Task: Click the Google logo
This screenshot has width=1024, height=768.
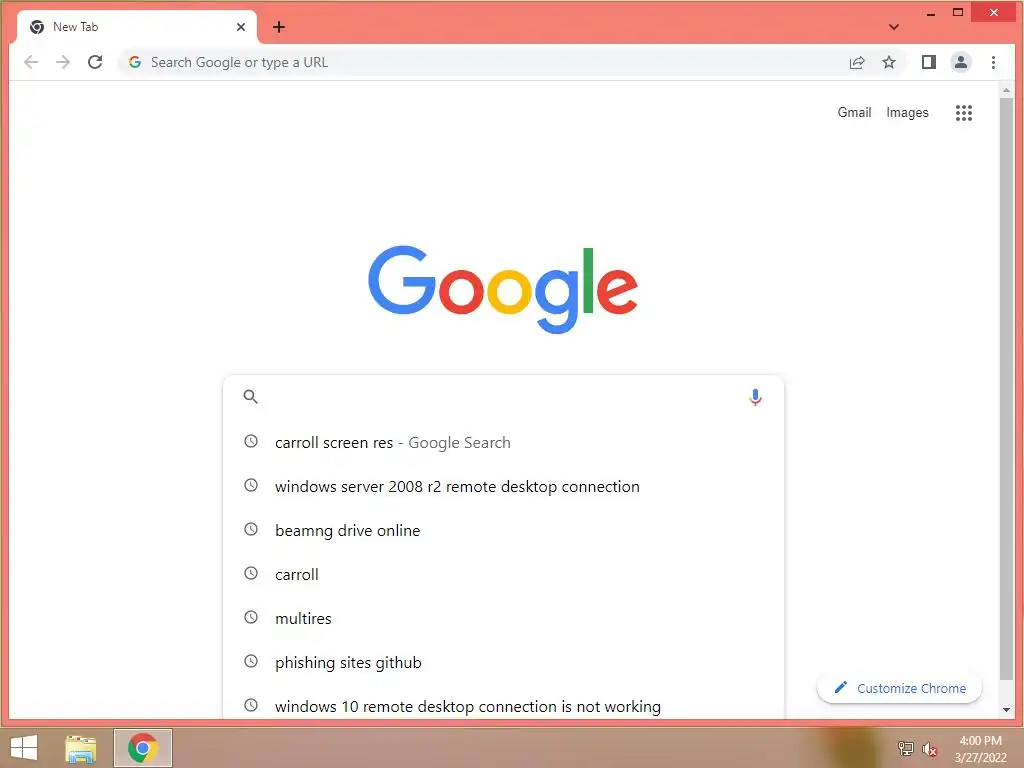Action: coord(503,289)
